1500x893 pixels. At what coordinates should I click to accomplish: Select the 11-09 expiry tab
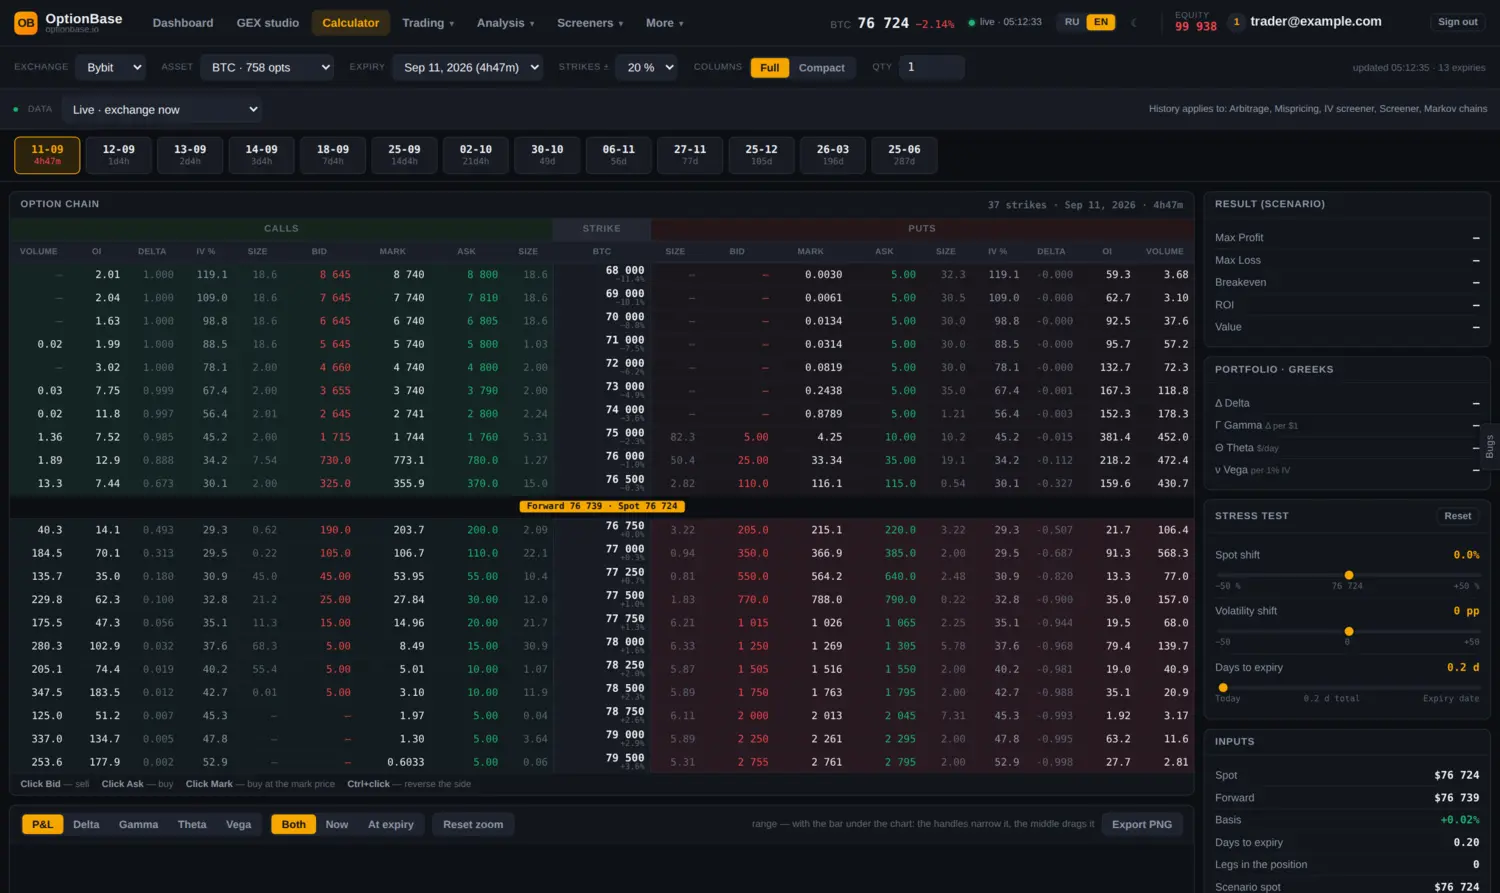[x=47, y=155]
